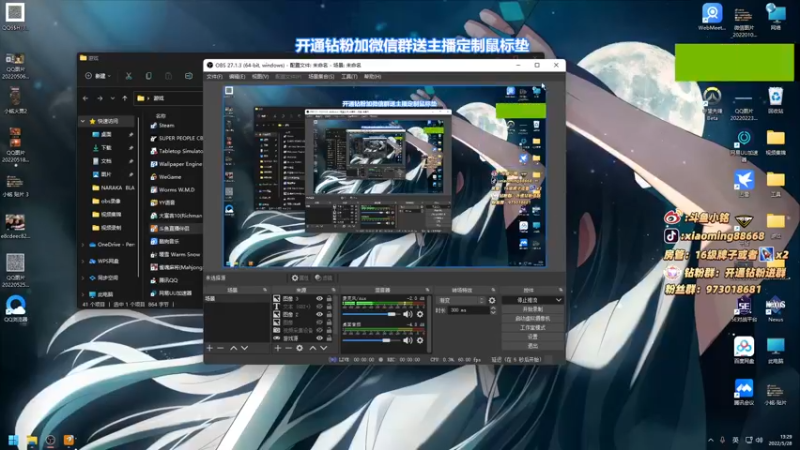Toggle the lock on 图像 2 source
The image size is (800, 450).
pyautogui.click(x=329, y=315)
